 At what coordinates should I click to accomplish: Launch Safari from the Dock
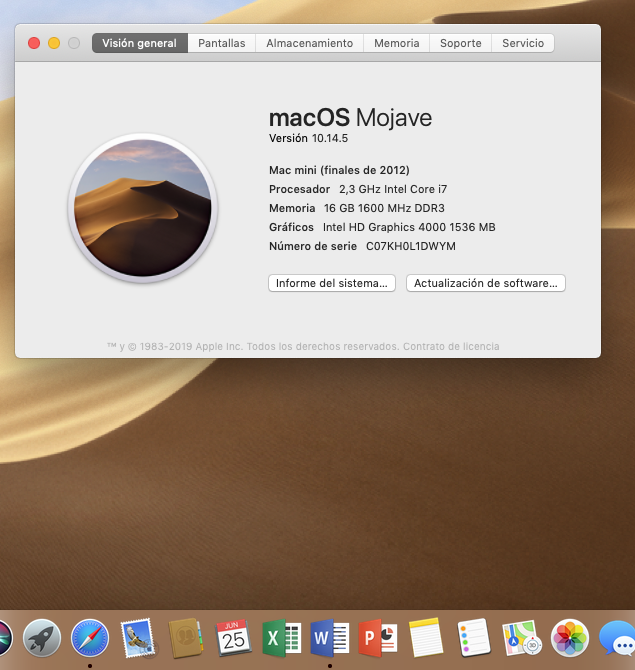pyautogui.click(x=90, y=638)
